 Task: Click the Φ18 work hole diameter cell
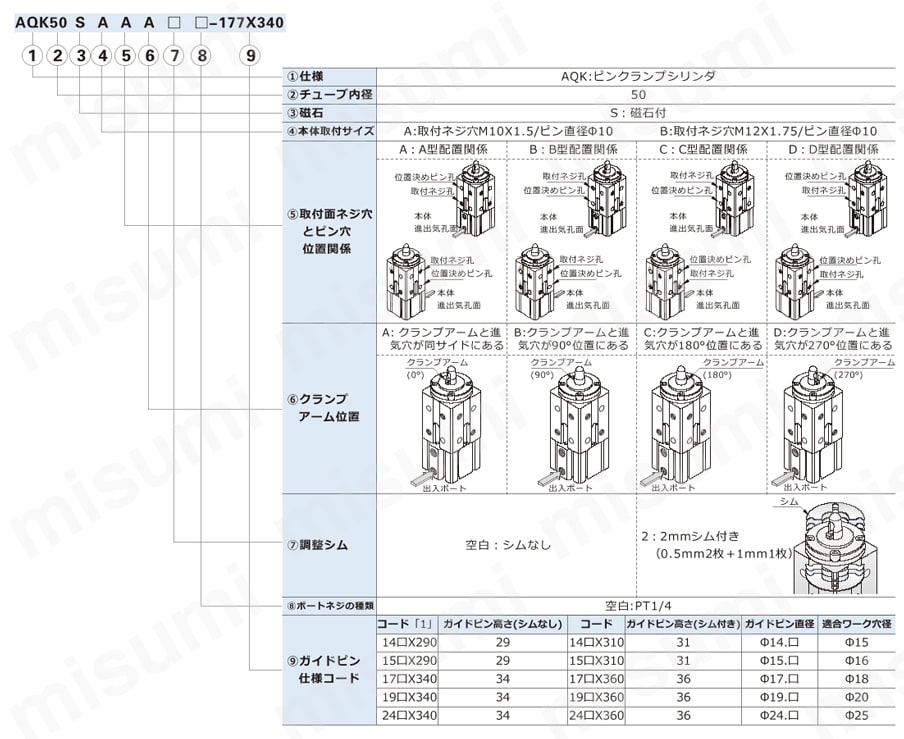[x=856, y=678]
